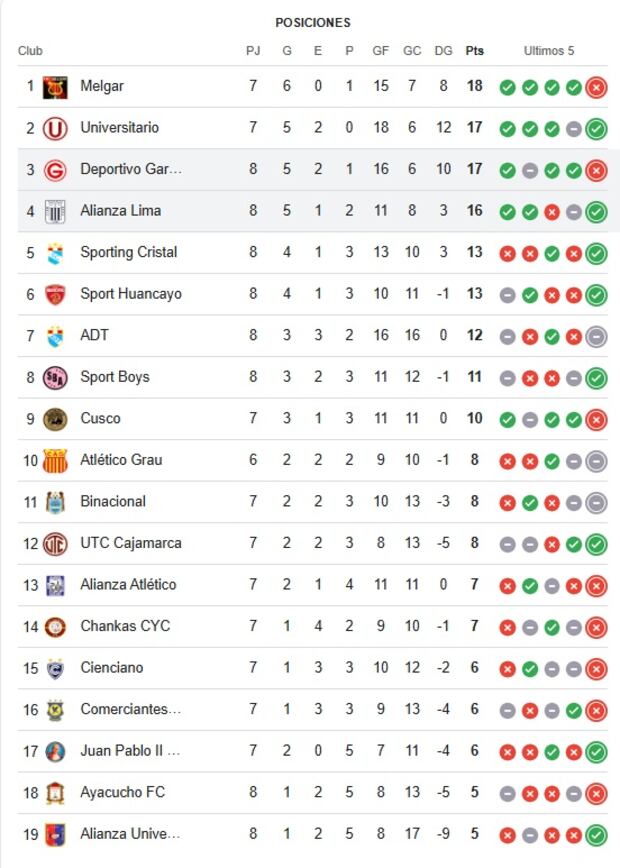Open the Sport Huancayo team link
Screen dimensions: 620x868
click(131, 294)
